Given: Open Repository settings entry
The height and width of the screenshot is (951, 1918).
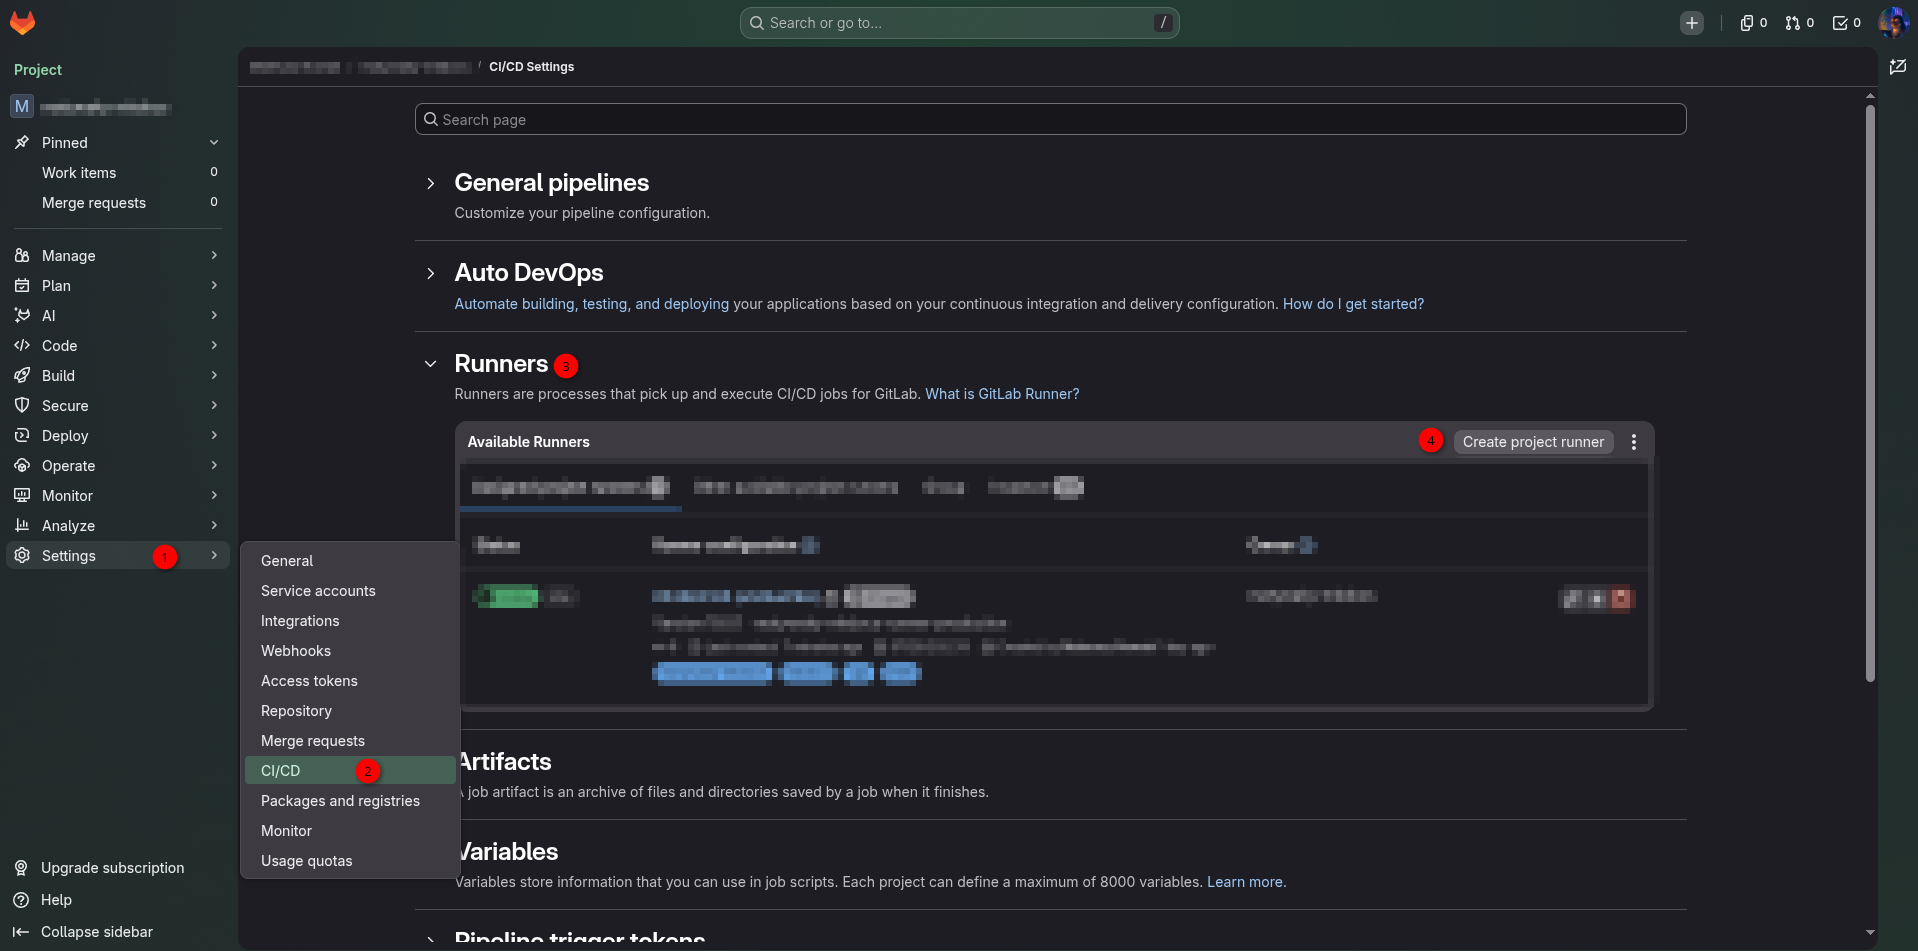Looking at the screenshot, I should pos(350,711).
